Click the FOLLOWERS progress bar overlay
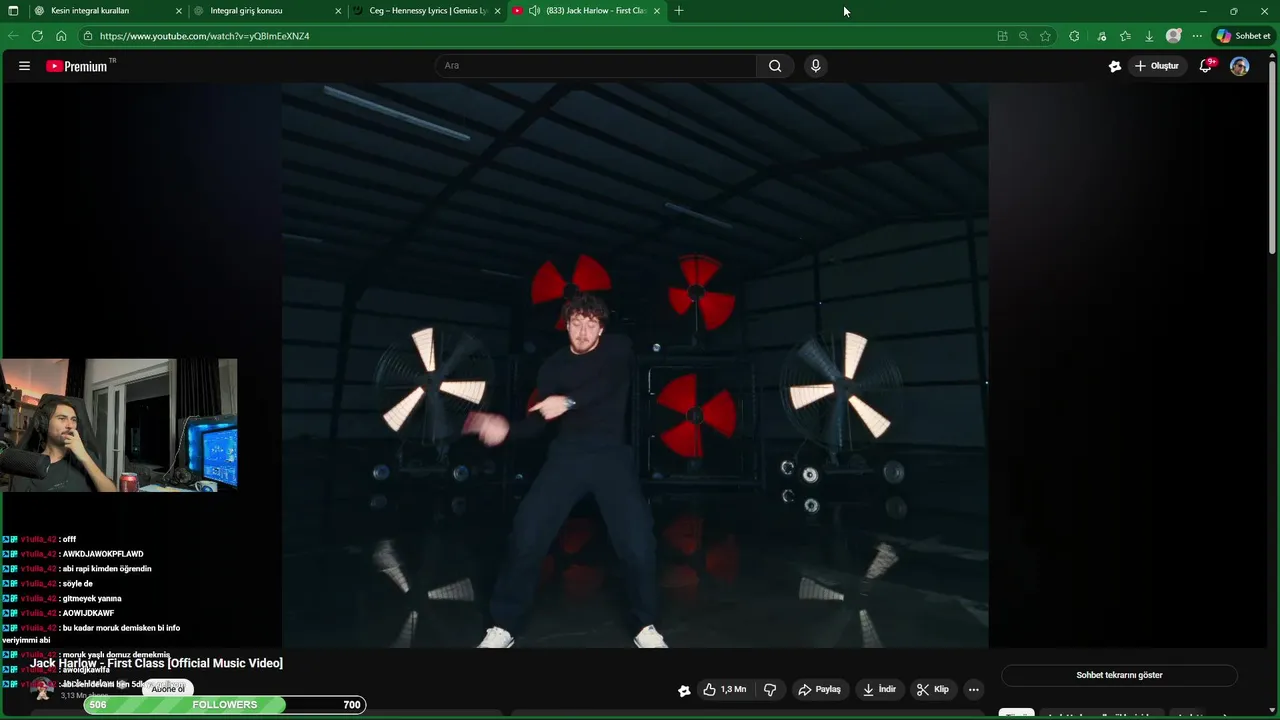Screen dimensions: 1280x720 pyautogui.click(x=225, y=705)
